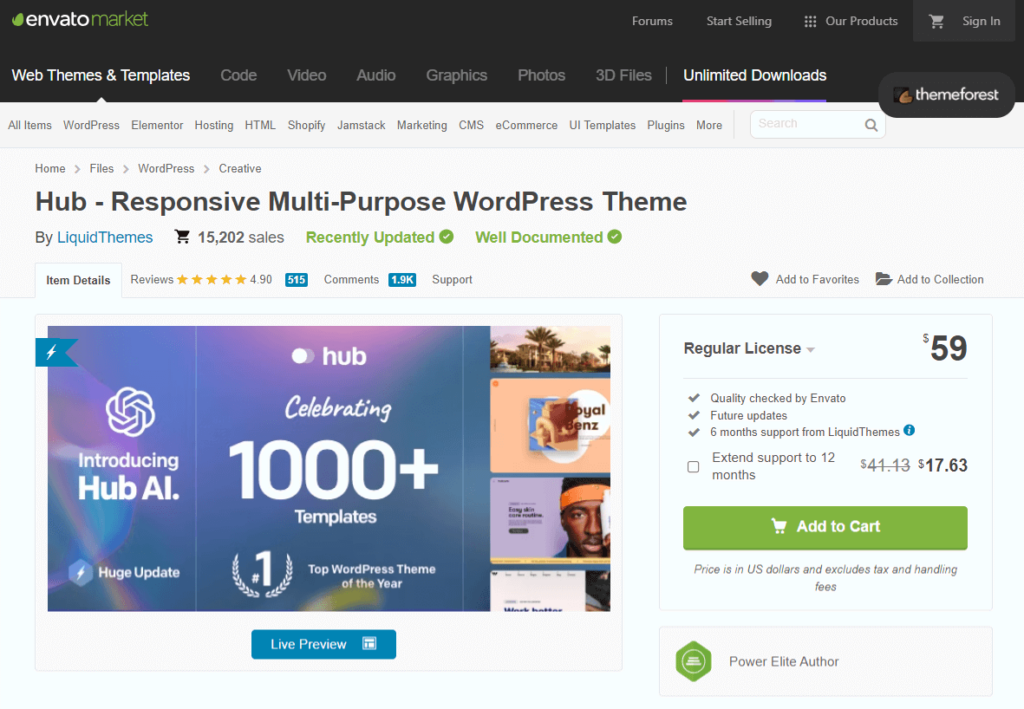Click the cart icon next to sales count

point(182,236)
